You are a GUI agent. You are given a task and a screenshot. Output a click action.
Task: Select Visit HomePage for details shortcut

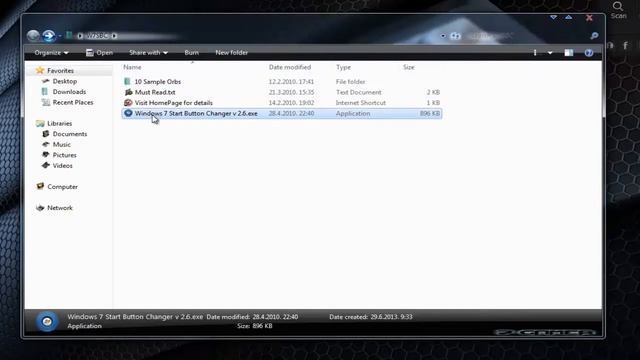pyautogui.click(x=173, y=103)
